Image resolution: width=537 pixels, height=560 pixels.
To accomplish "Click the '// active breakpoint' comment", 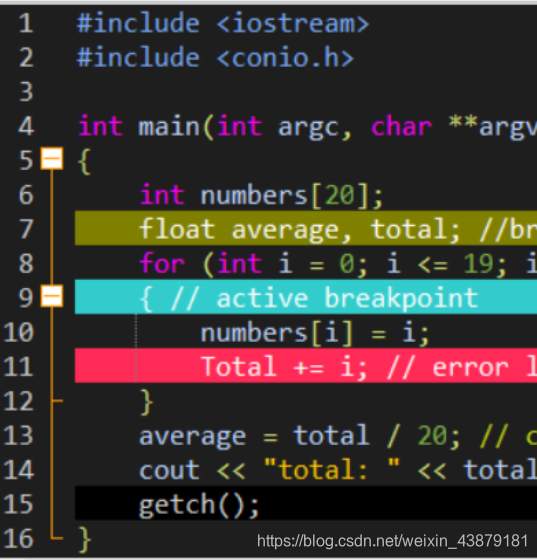I will pos(325,298).
